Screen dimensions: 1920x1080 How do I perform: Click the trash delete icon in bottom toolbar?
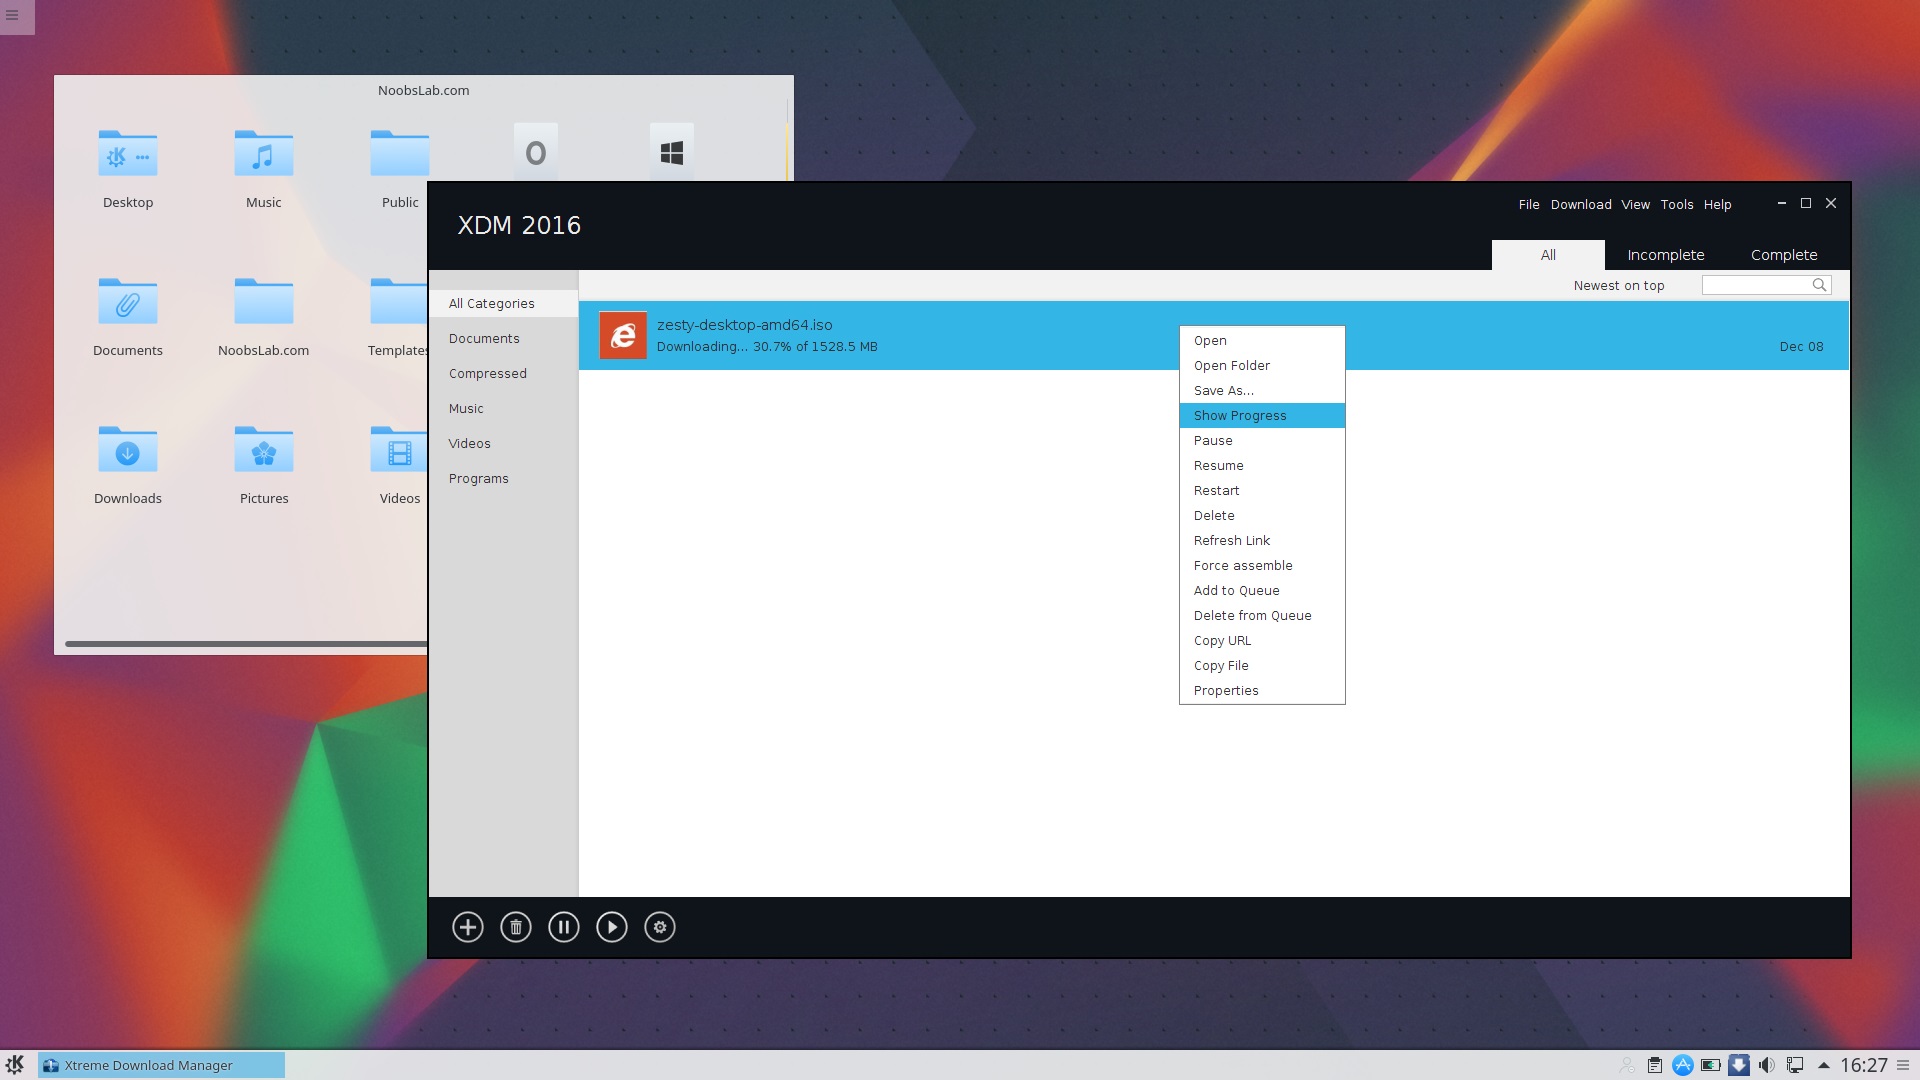(x=515, y=927)
